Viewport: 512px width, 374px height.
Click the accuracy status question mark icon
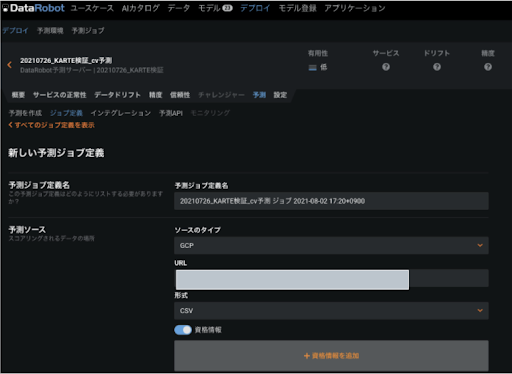click(x=488, y=67)
